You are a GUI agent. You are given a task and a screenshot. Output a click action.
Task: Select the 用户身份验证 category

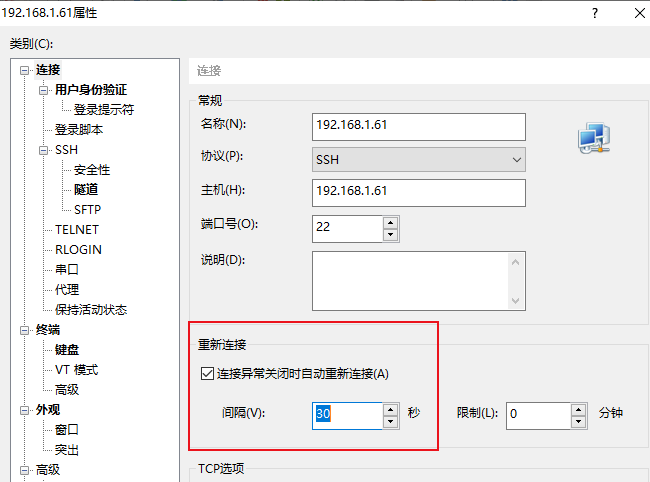[91, 90]
